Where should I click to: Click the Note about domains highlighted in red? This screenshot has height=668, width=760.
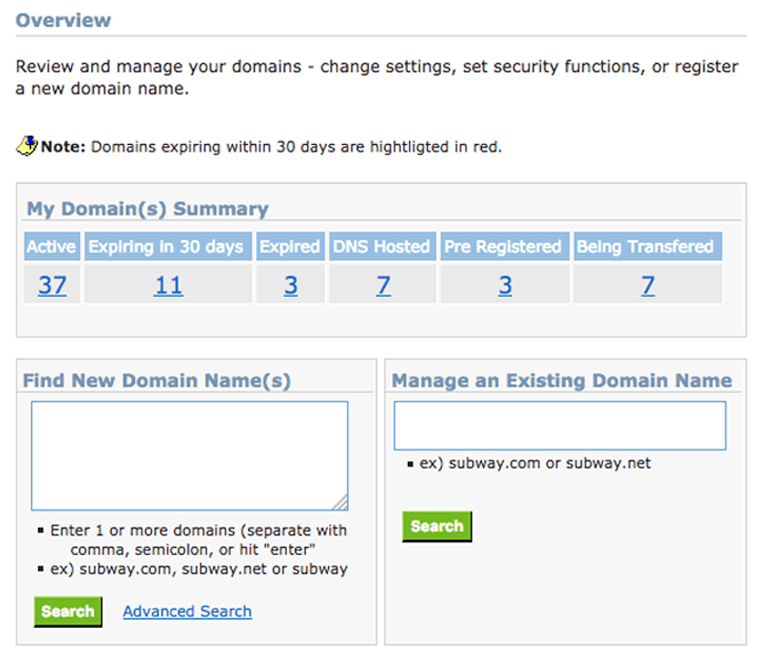(271, 146)
